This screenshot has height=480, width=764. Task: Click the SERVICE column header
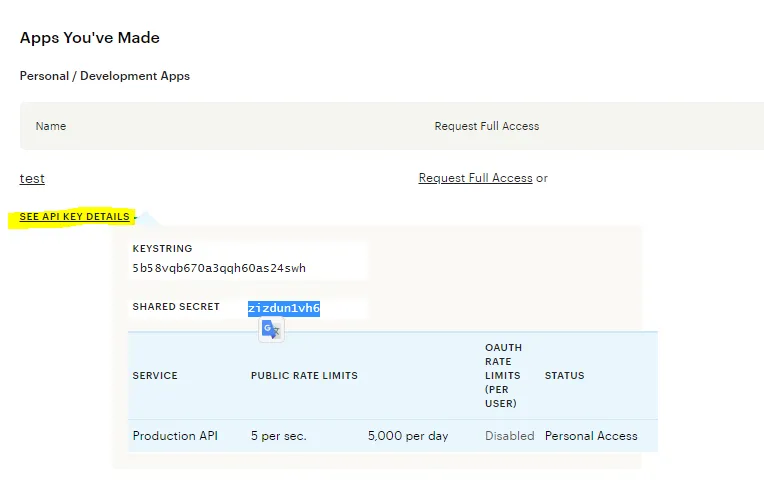pyautogui.click(x=155, y=376)
